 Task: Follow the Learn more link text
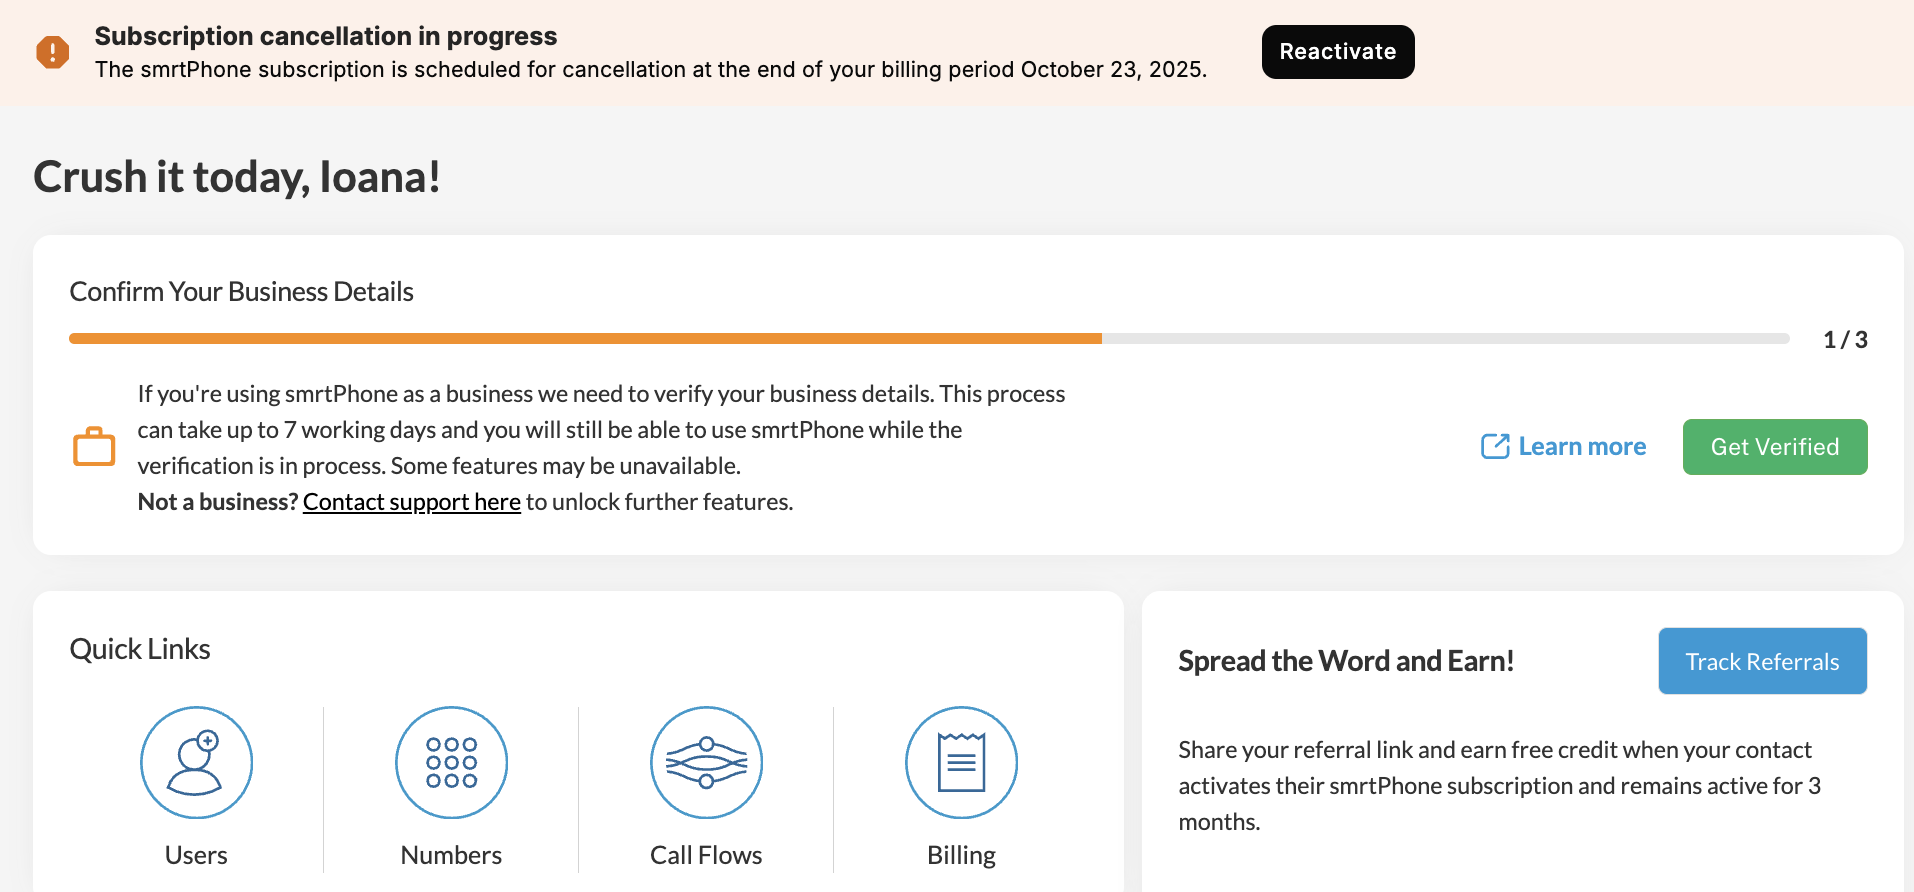pos(1582,447)
